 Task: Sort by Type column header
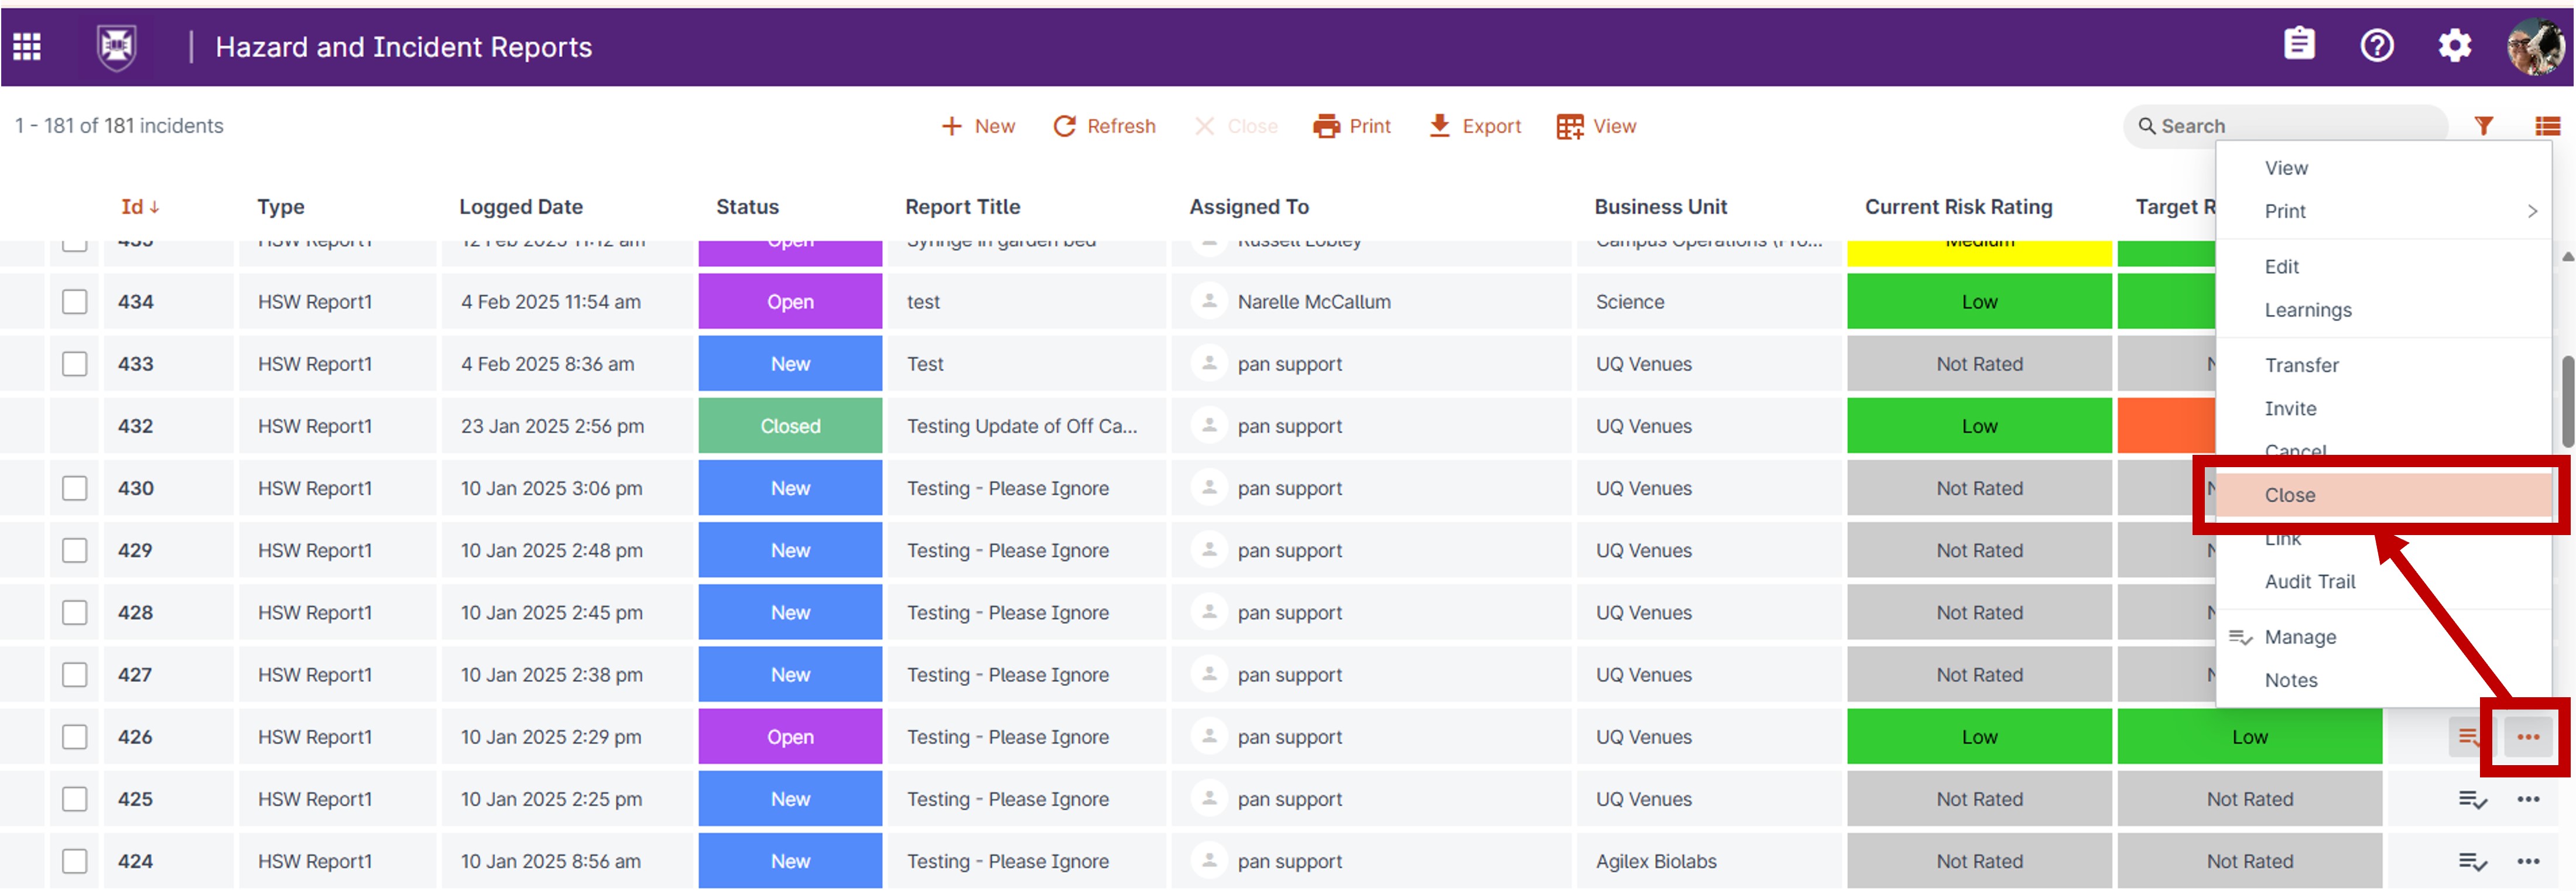[x=281, y=207]
